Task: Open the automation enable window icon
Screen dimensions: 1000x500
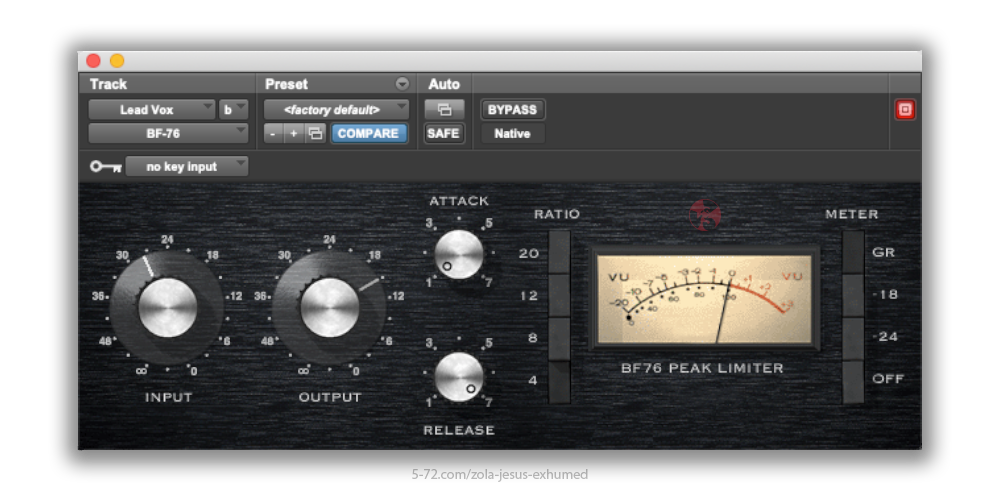Action: pyautogui.click(x=445, y=110)
